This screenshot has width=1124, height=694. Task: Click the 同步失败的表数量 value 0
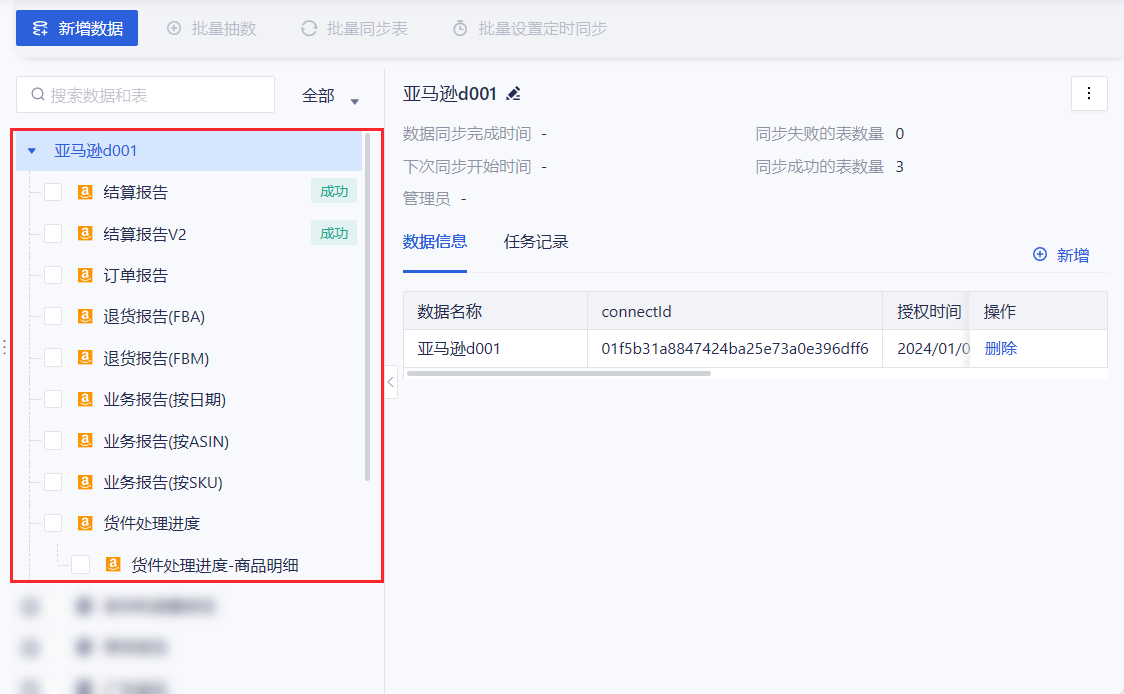tap(900, 134)
